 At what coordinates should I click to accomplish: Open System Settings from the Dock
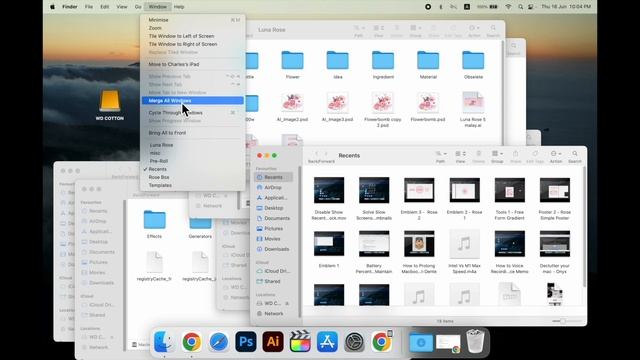tap(354, 341)
